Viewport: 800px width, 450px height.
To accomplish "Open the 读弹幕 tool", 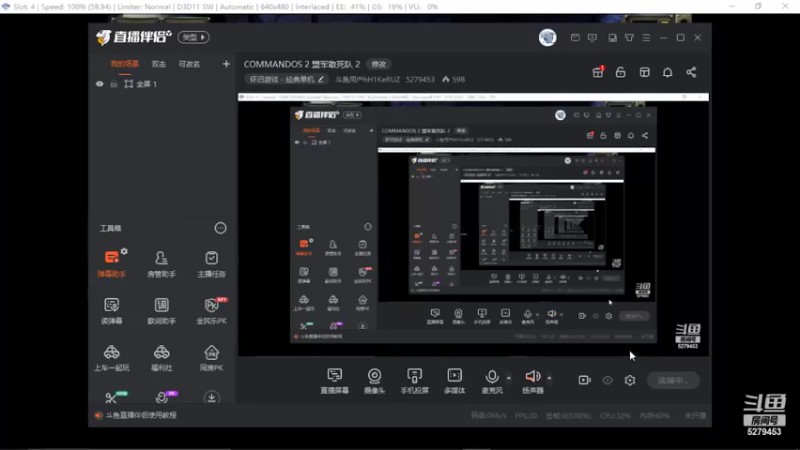I will click(112, 310).
